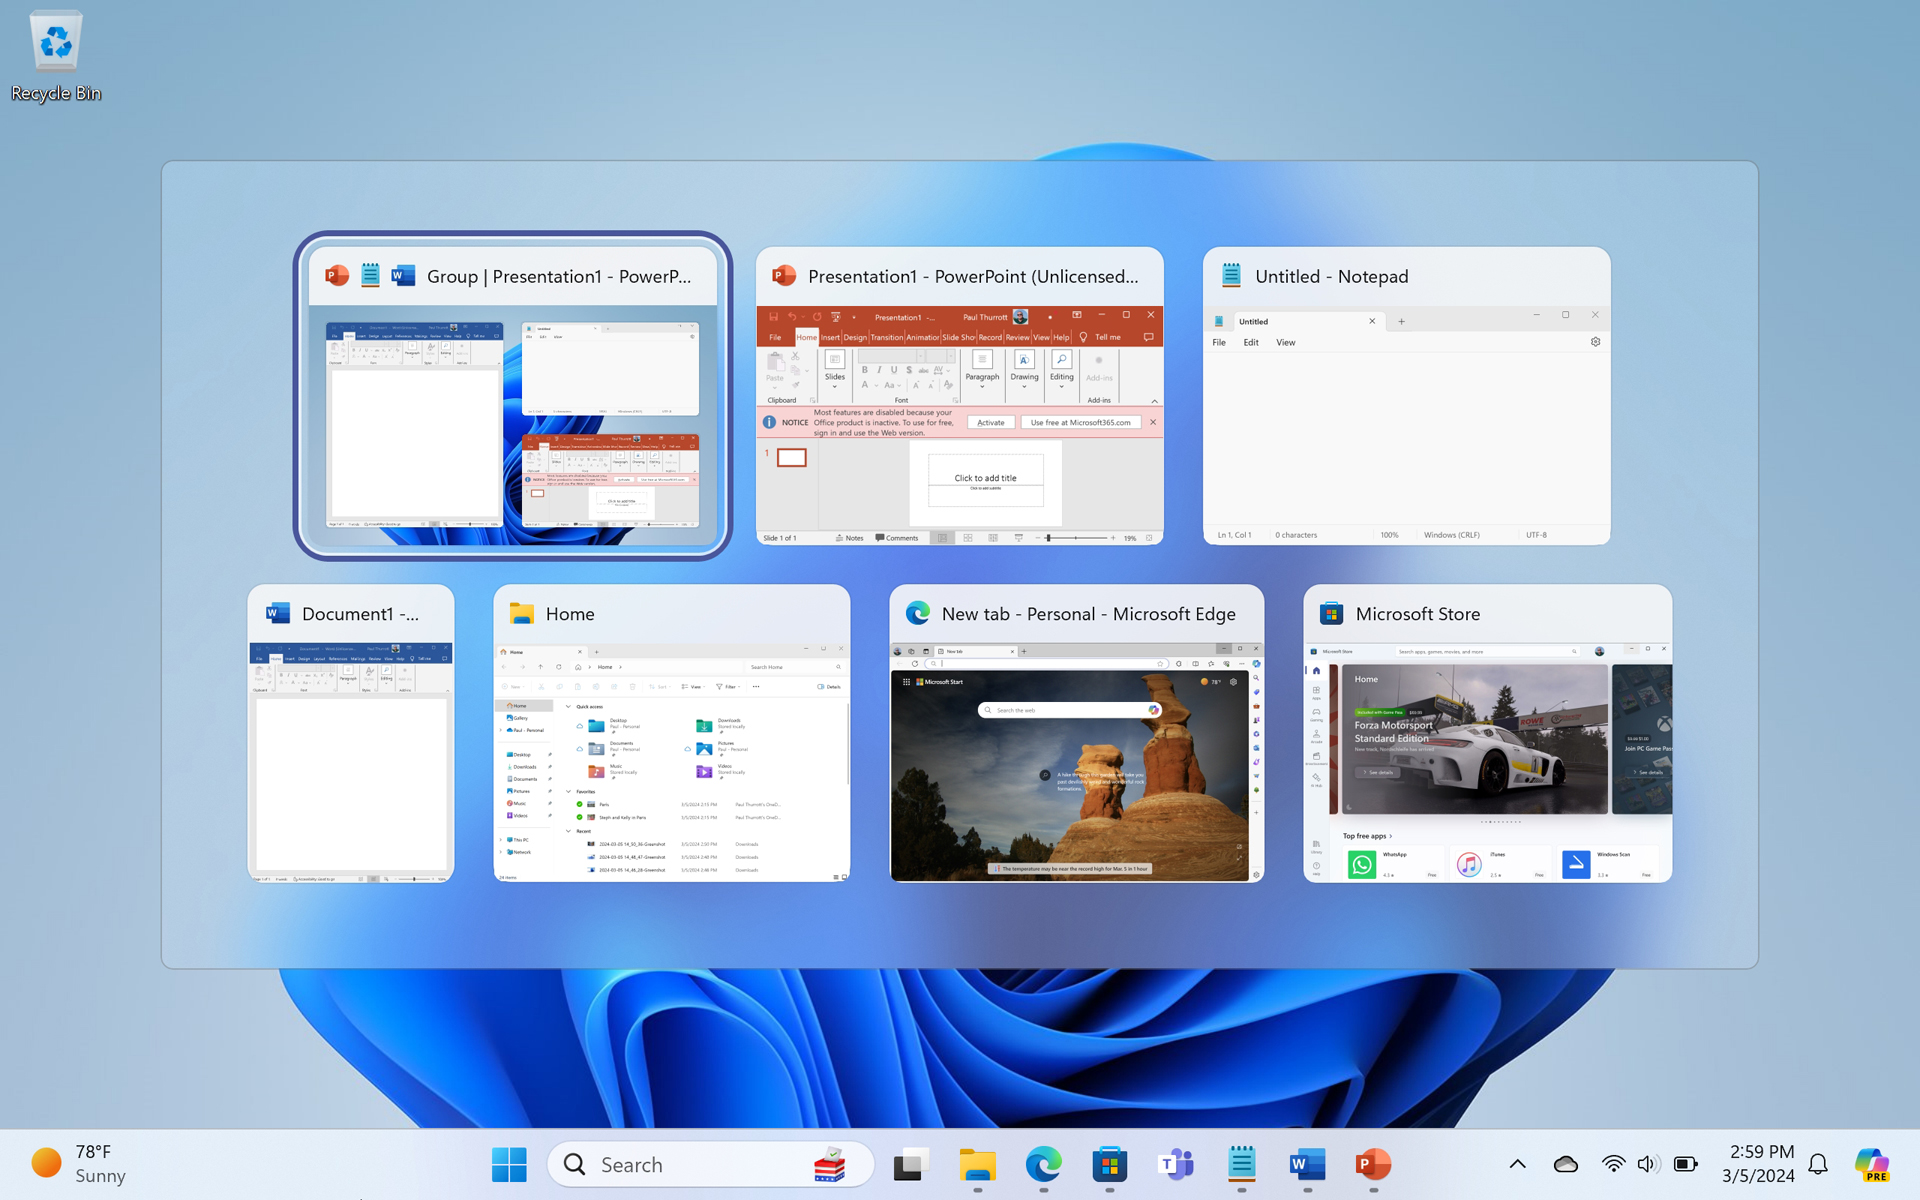Click the Notepad taskbar icon

click(x=1241, y=1164)
